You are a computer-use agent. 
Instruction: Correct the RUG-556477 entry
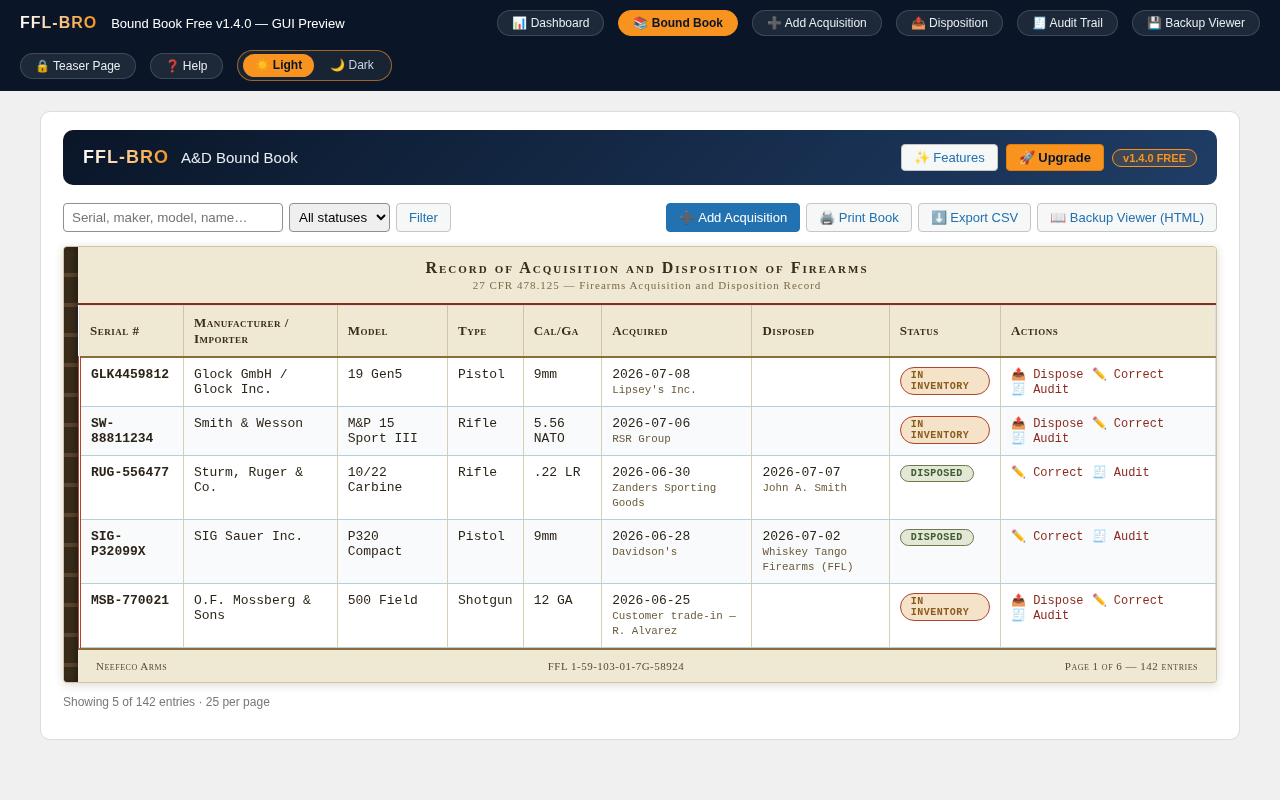tap(1047, 473)
